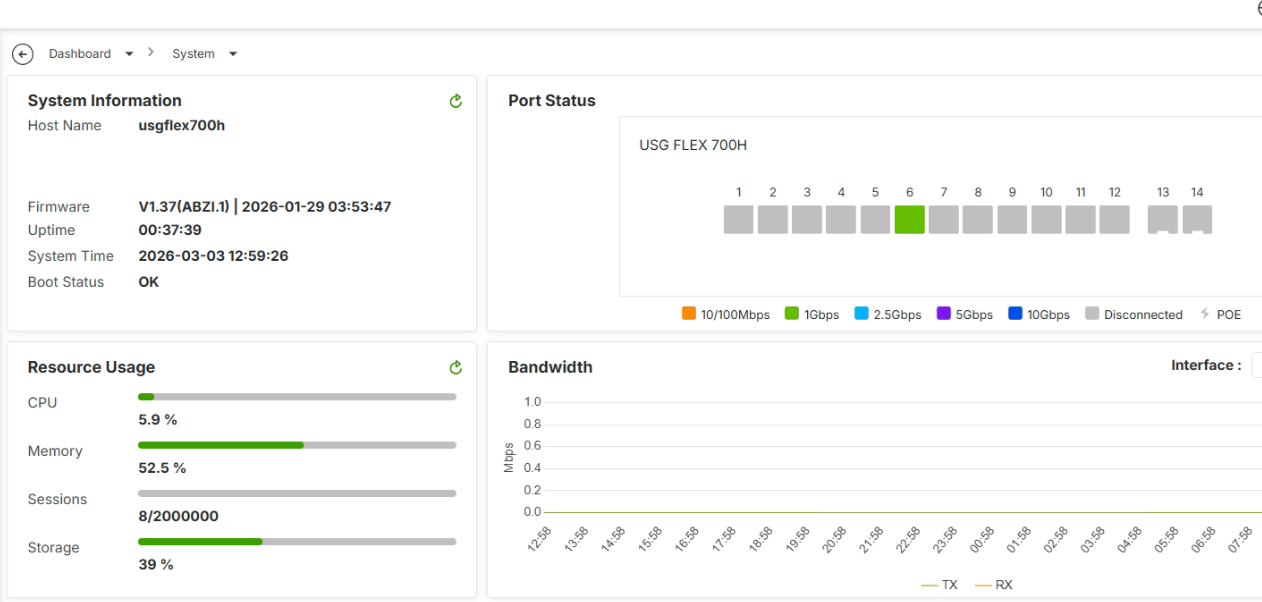The width and height of the screenshot is (1262, 602).
Task: Refresh the Resource Usage panel
Action: (456, 368)
